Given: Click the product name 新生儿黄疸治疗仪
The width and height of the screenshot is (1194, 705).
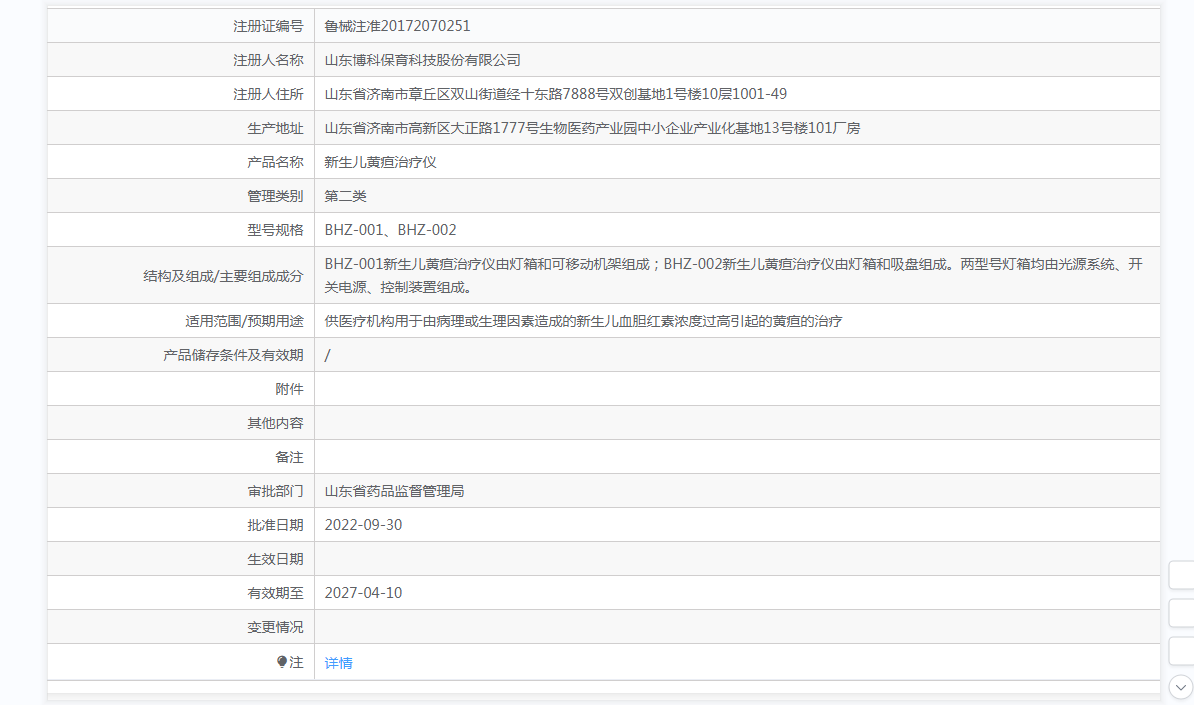Looking at the screenshot, I should pyautogui.click(x=380, y=162).
